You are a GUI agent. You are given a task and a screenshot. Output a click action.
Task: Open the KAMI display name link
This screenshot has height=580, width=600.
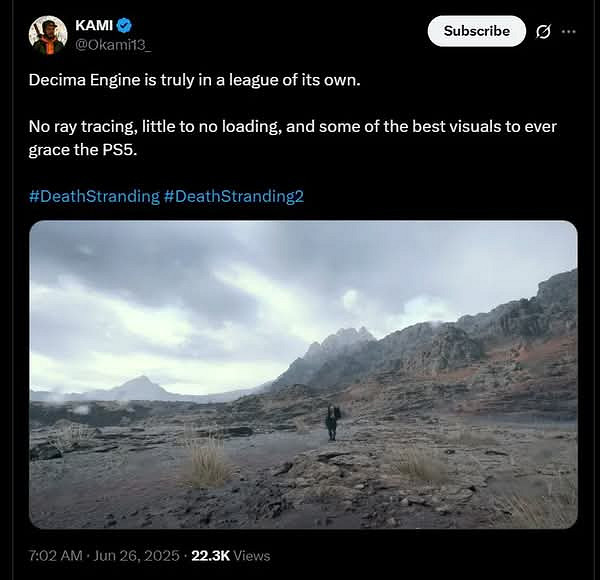(x=94, y=25)
